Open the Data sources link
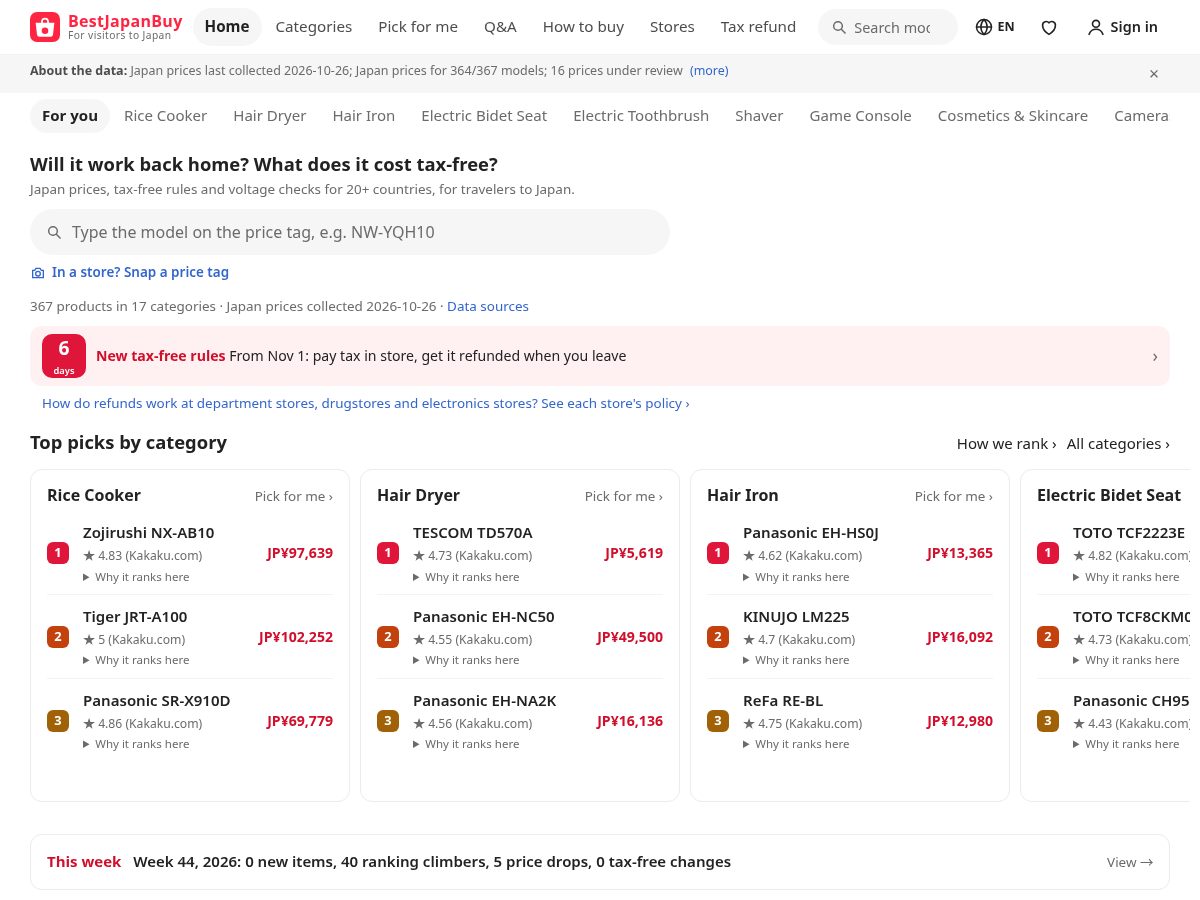The height and width of the screenshot is (900, 1200). (x=488, y=307)
